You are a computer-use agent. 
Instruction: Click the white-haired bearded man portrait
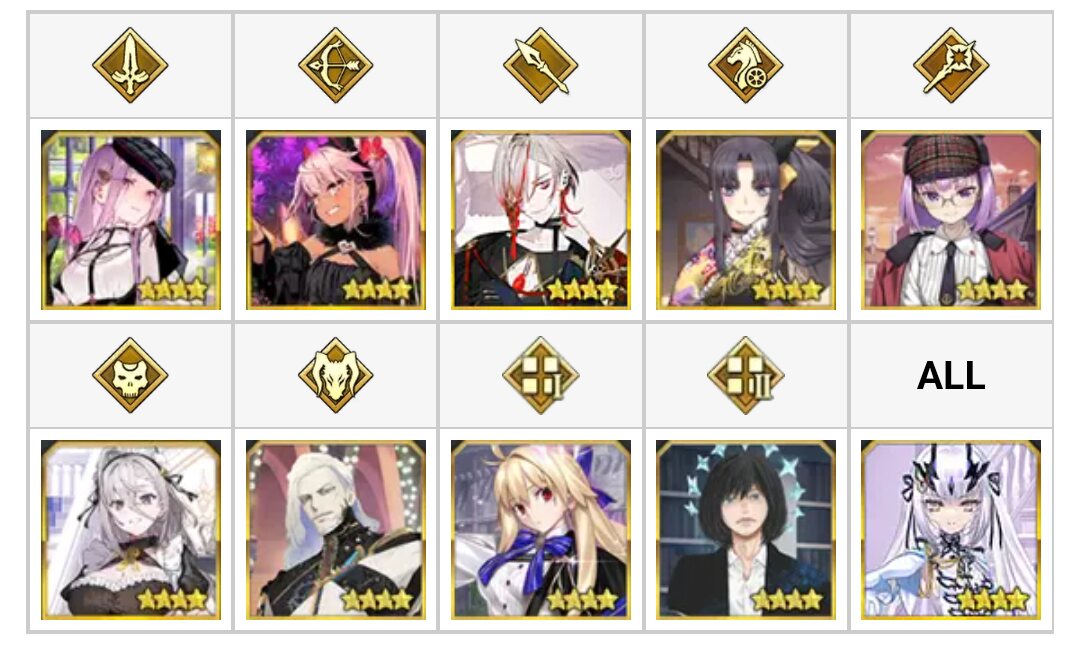point(336,530)
